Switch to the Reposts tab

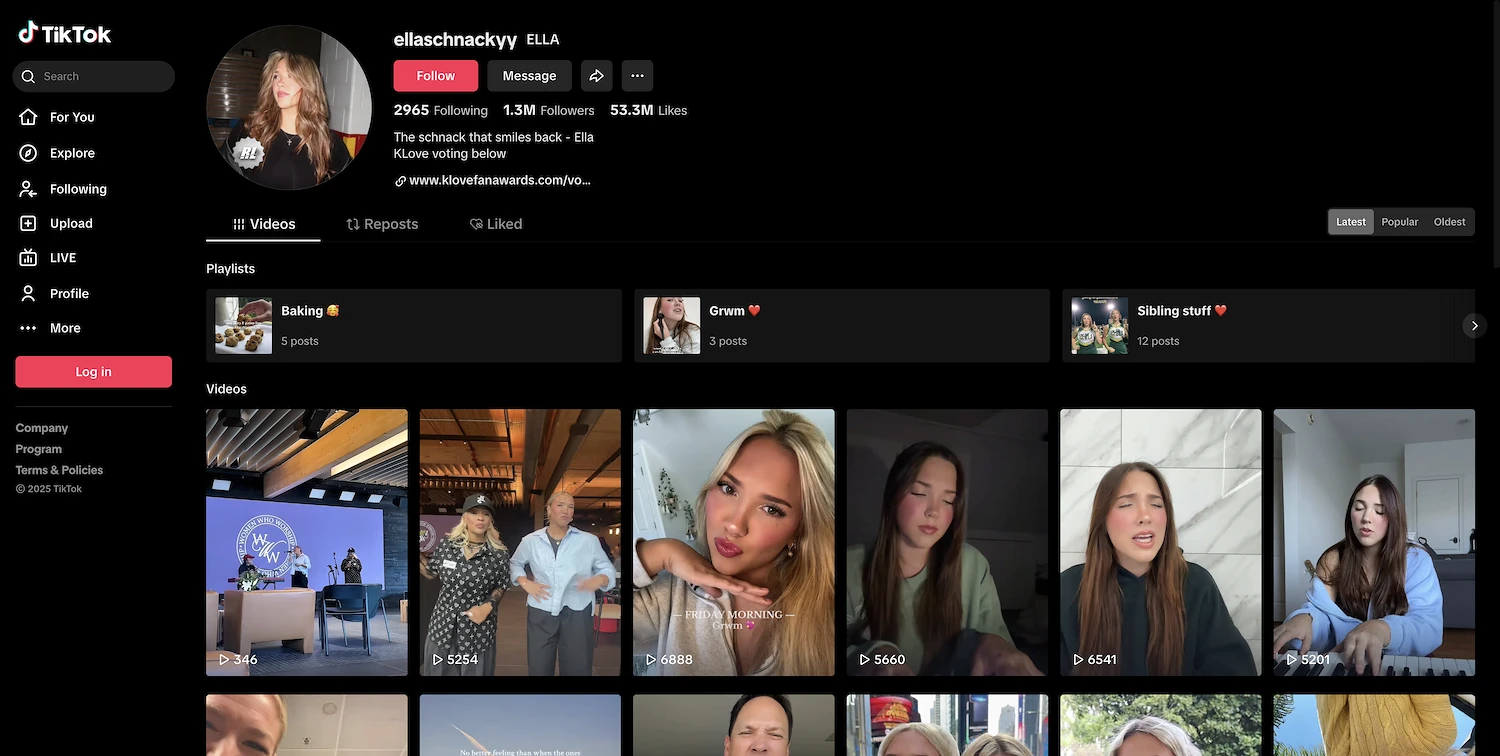[382, 224]
